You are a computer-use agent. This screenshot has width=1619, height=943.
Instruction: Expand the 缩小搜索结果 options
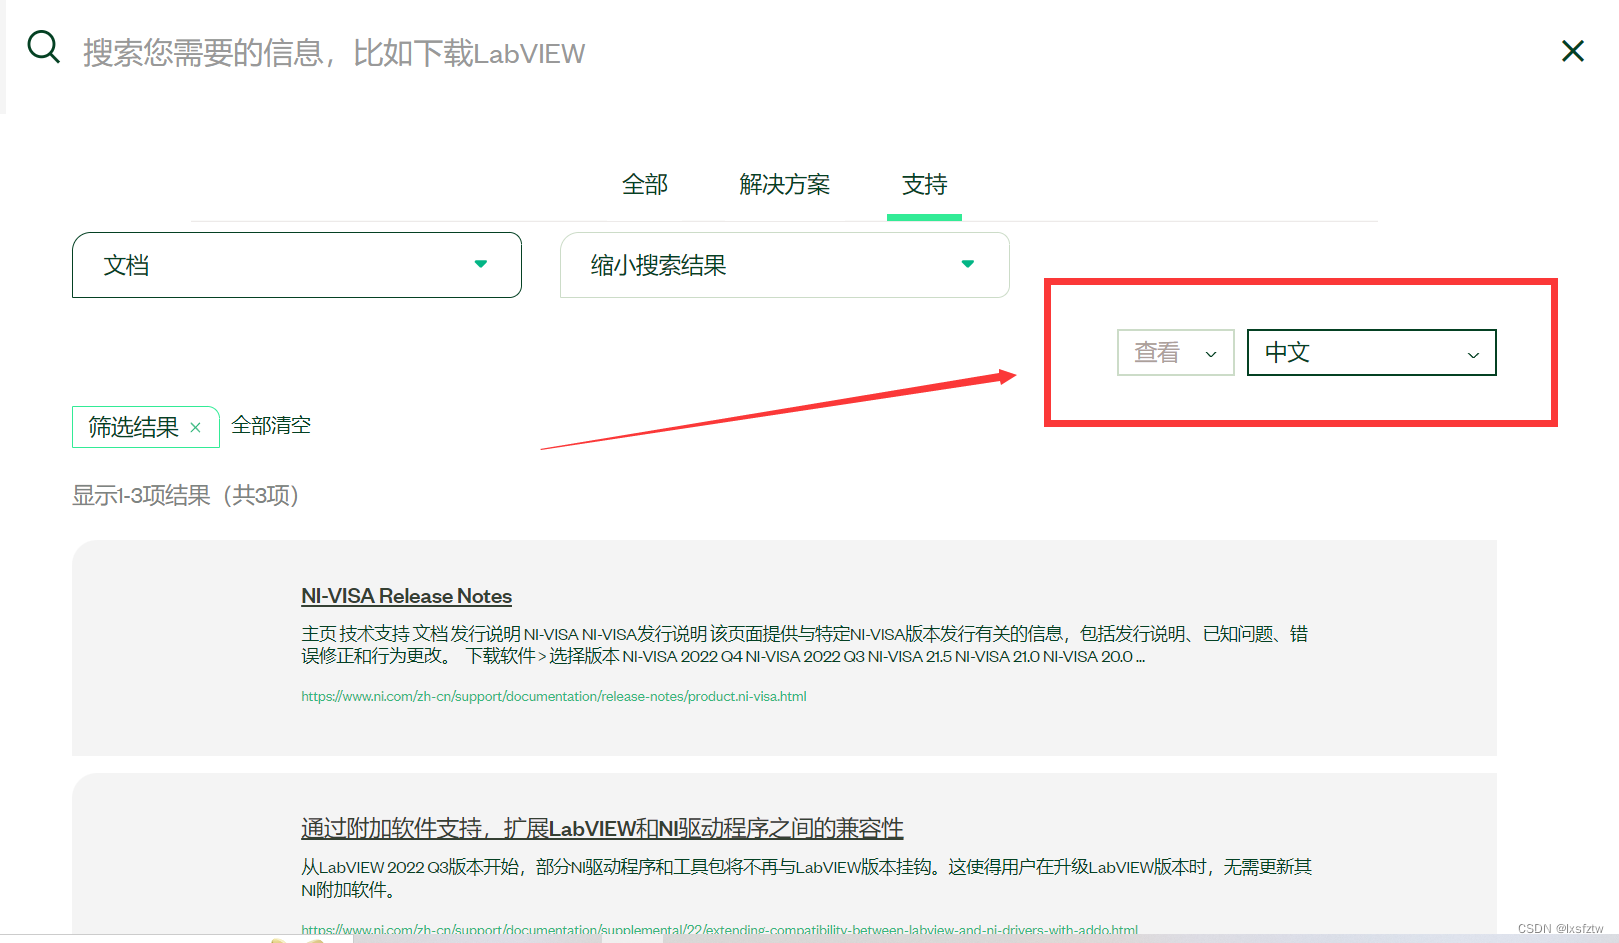coord(784,265)
